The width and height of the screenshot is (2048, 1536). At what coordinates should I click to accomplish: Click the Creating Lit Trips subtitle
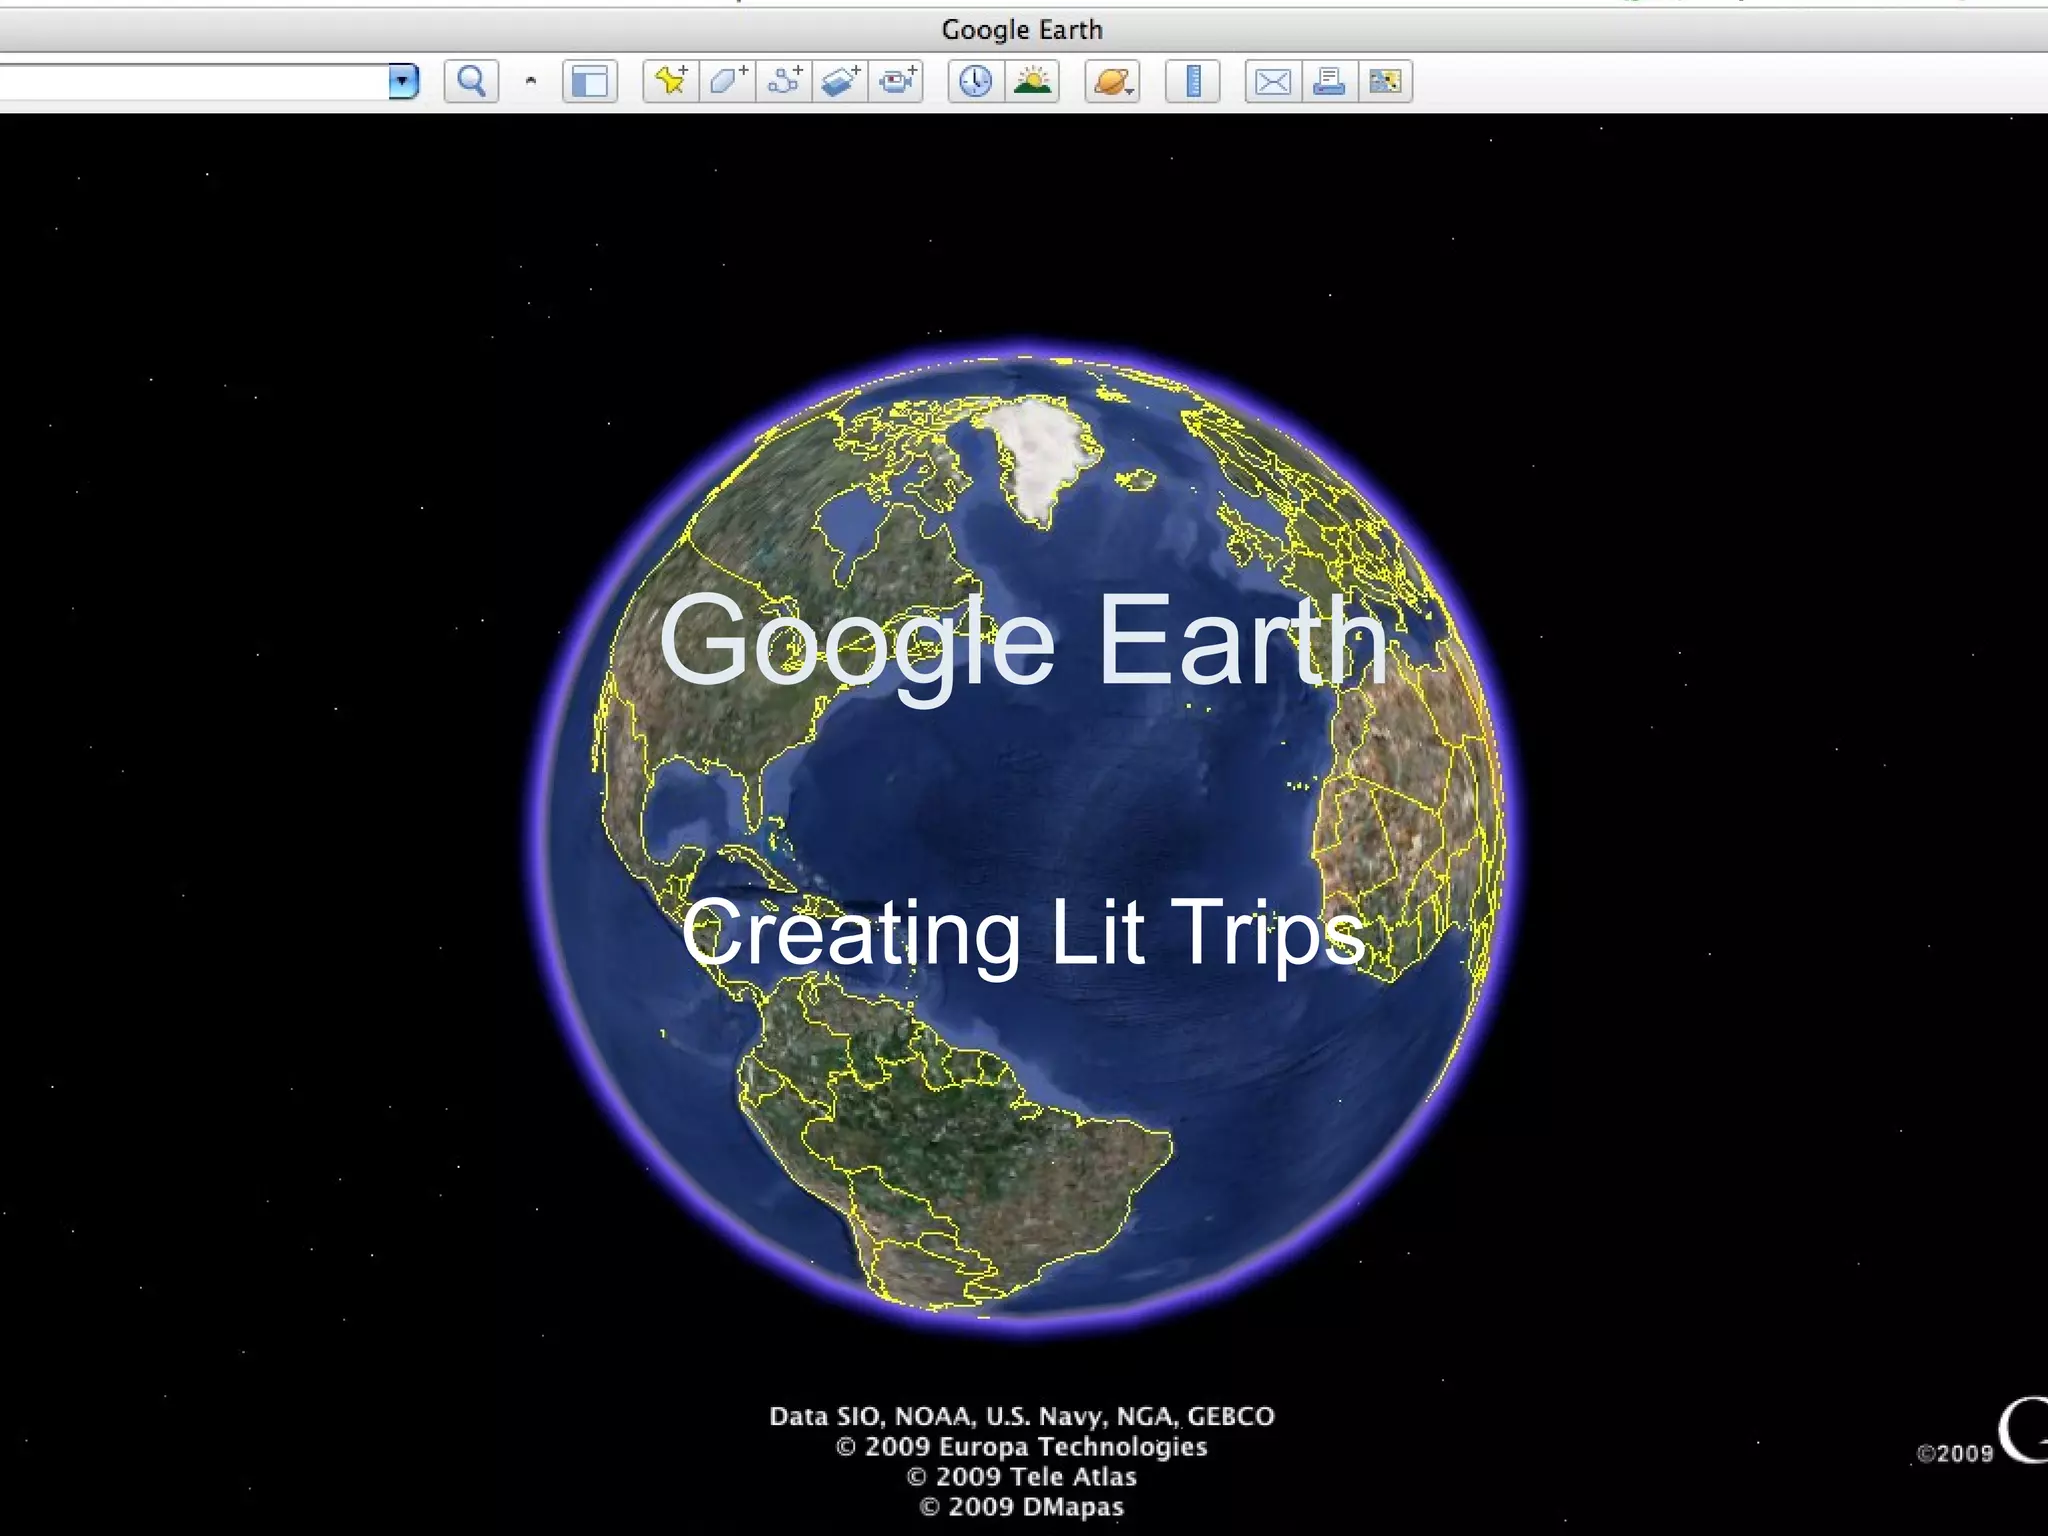(x=1022, y=932)
